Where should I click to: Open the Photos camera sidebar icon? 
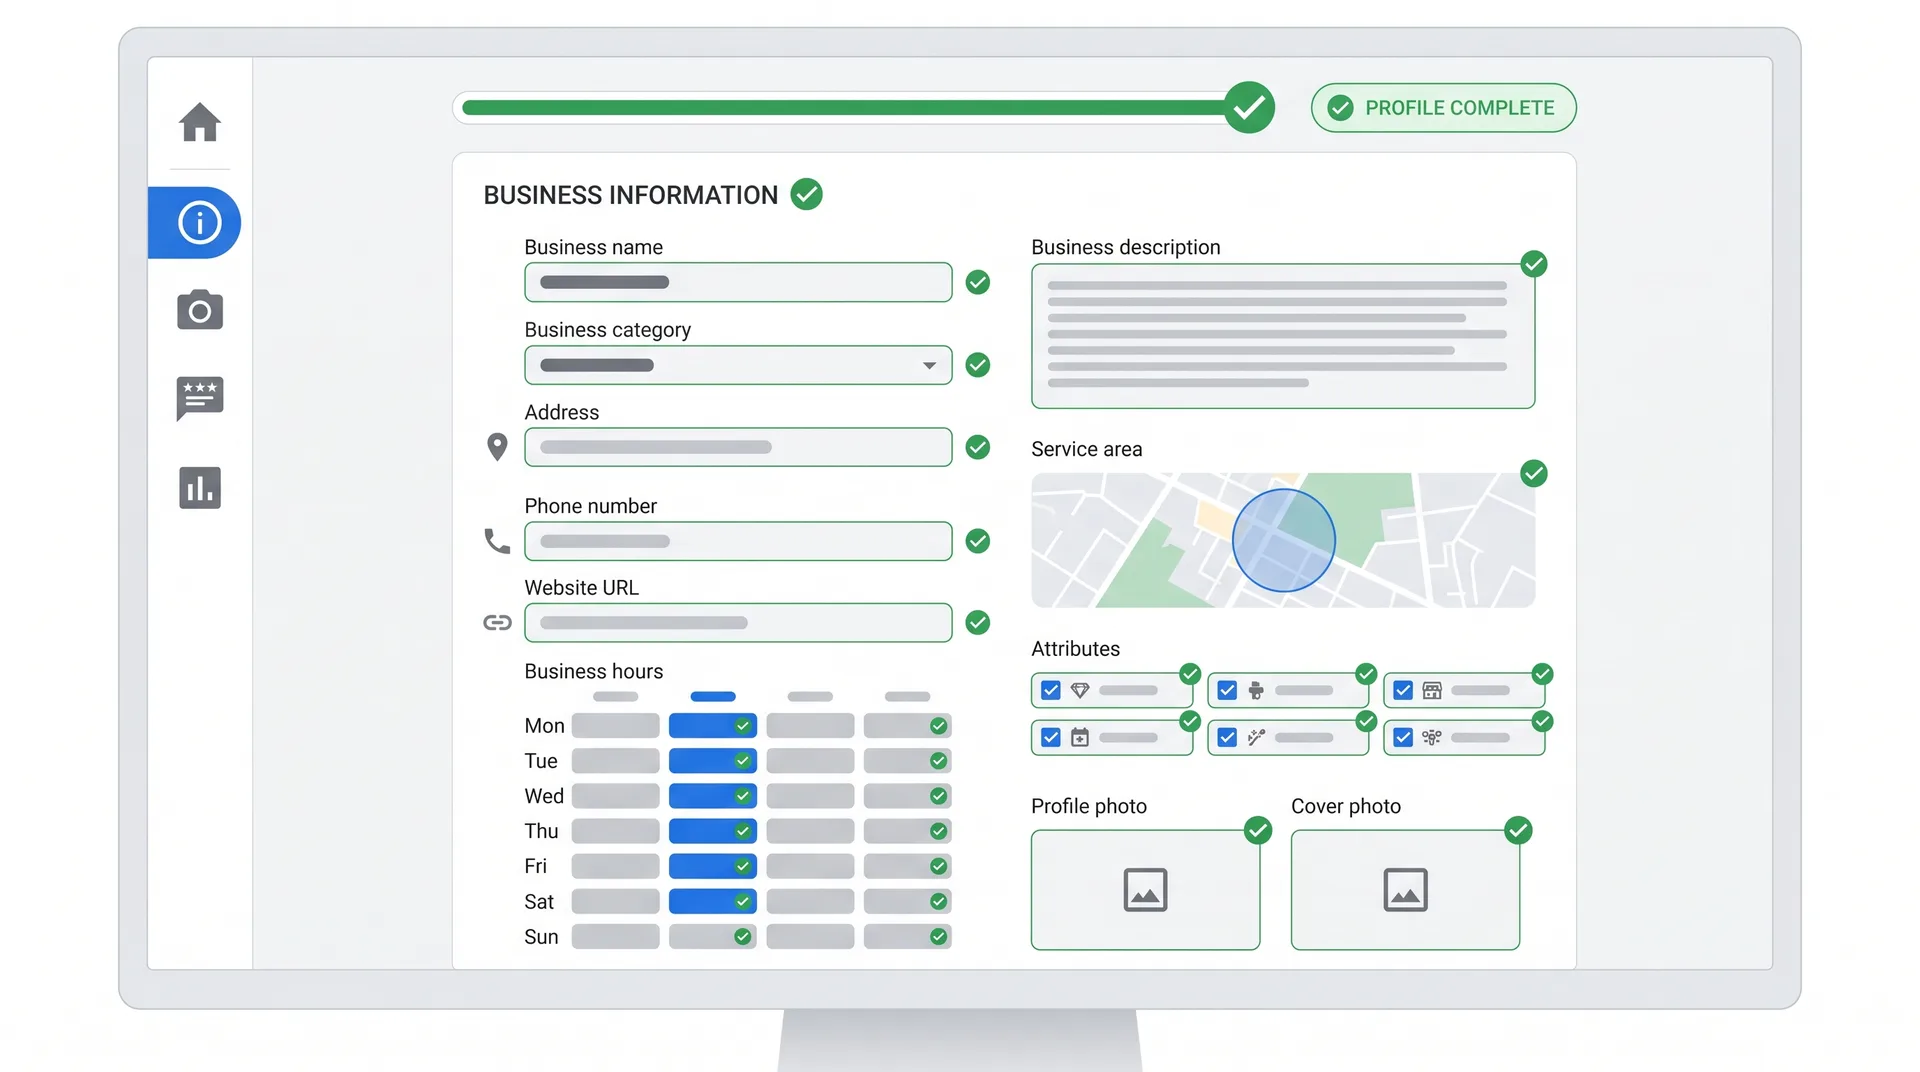point(200,310)
